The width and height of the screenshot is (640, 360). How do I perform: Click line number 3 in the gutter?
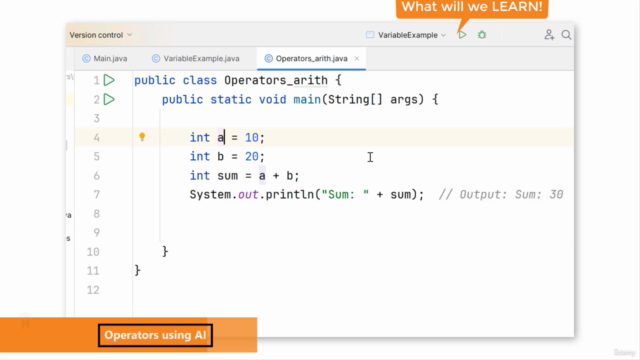coord(96,118)
